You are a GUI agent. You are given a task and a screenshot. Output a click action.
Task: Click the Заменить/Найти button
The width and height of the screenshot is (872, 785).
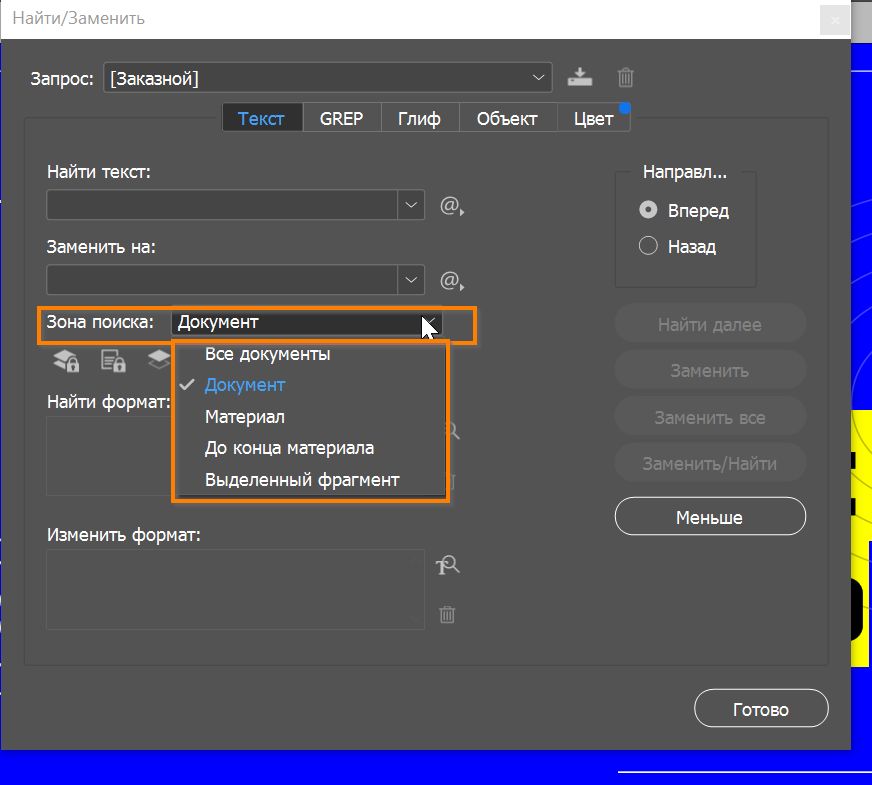tap(710, 463)
